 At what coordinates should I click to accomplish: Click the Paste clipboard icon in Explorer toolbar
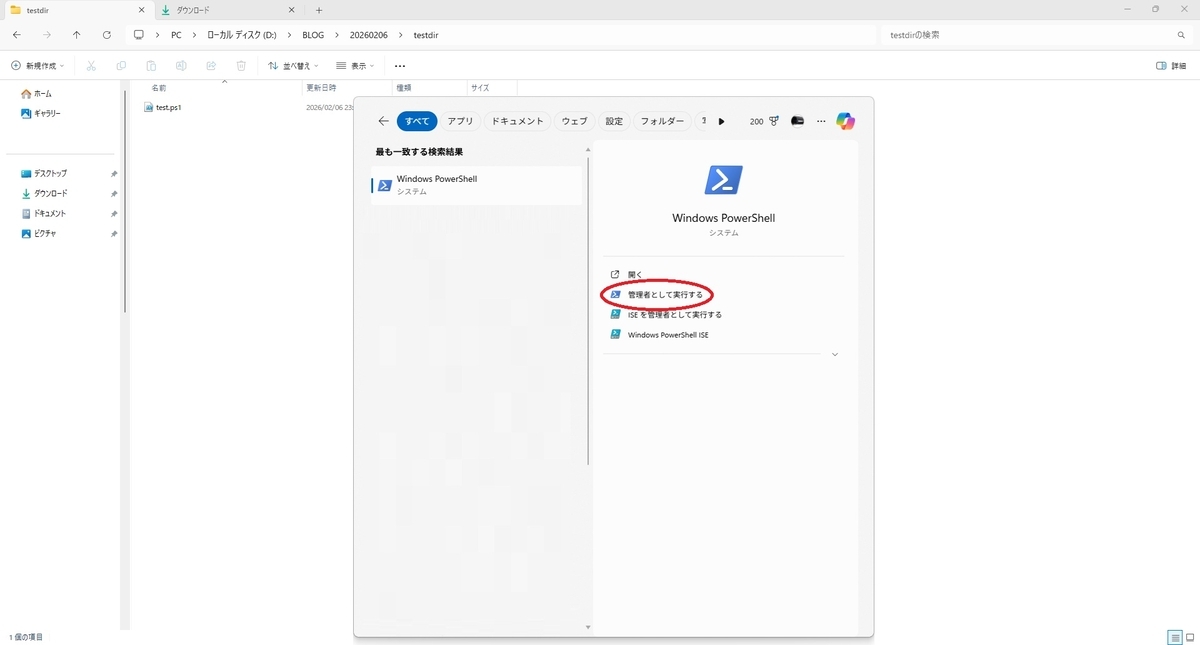tap(151, 66)
